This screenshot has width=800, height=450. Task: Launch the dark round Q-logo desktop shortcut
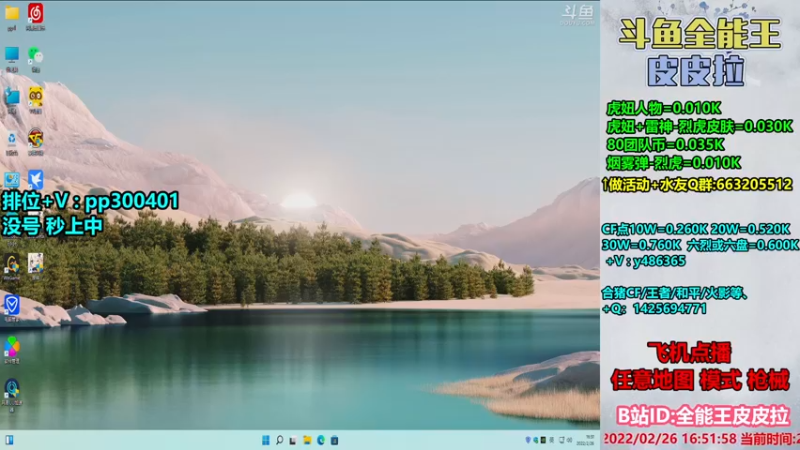(12, 389)
